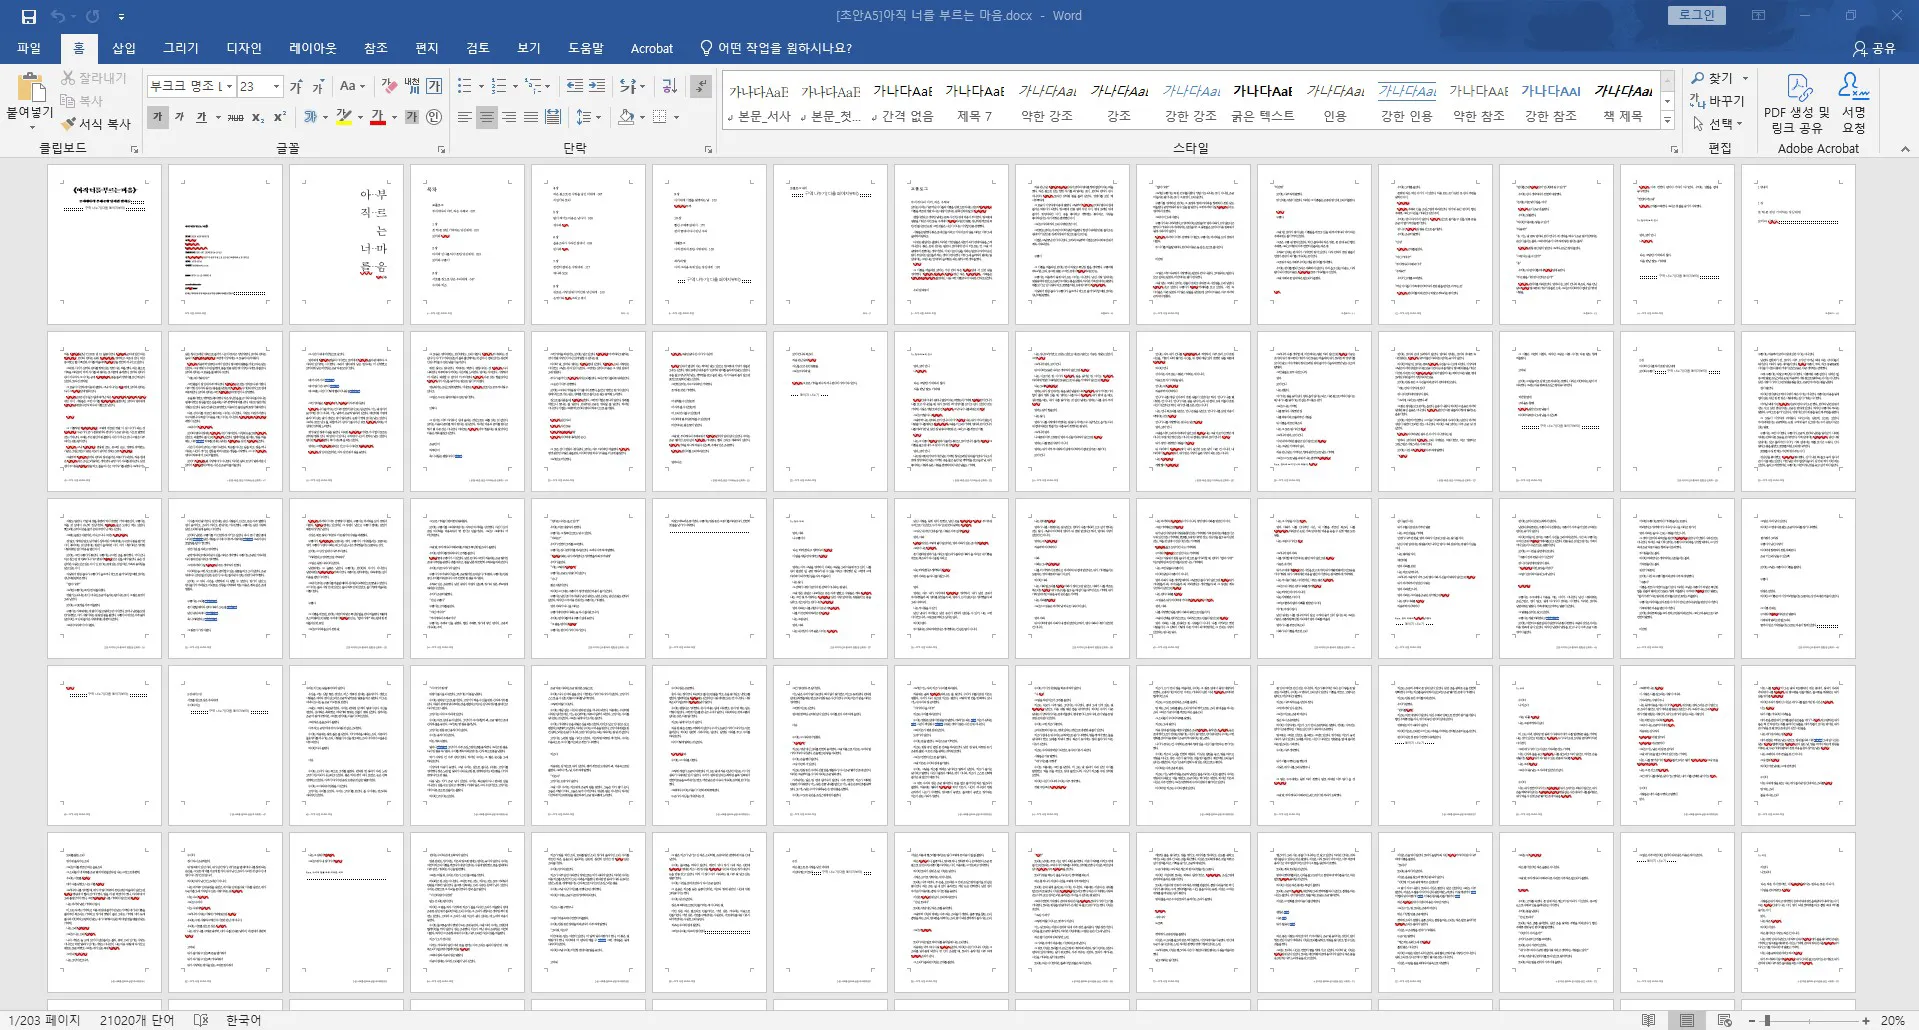The width and height of the screenshot is (1919, 1030).
Task: Align text to the right
Action: coord(509,117)
